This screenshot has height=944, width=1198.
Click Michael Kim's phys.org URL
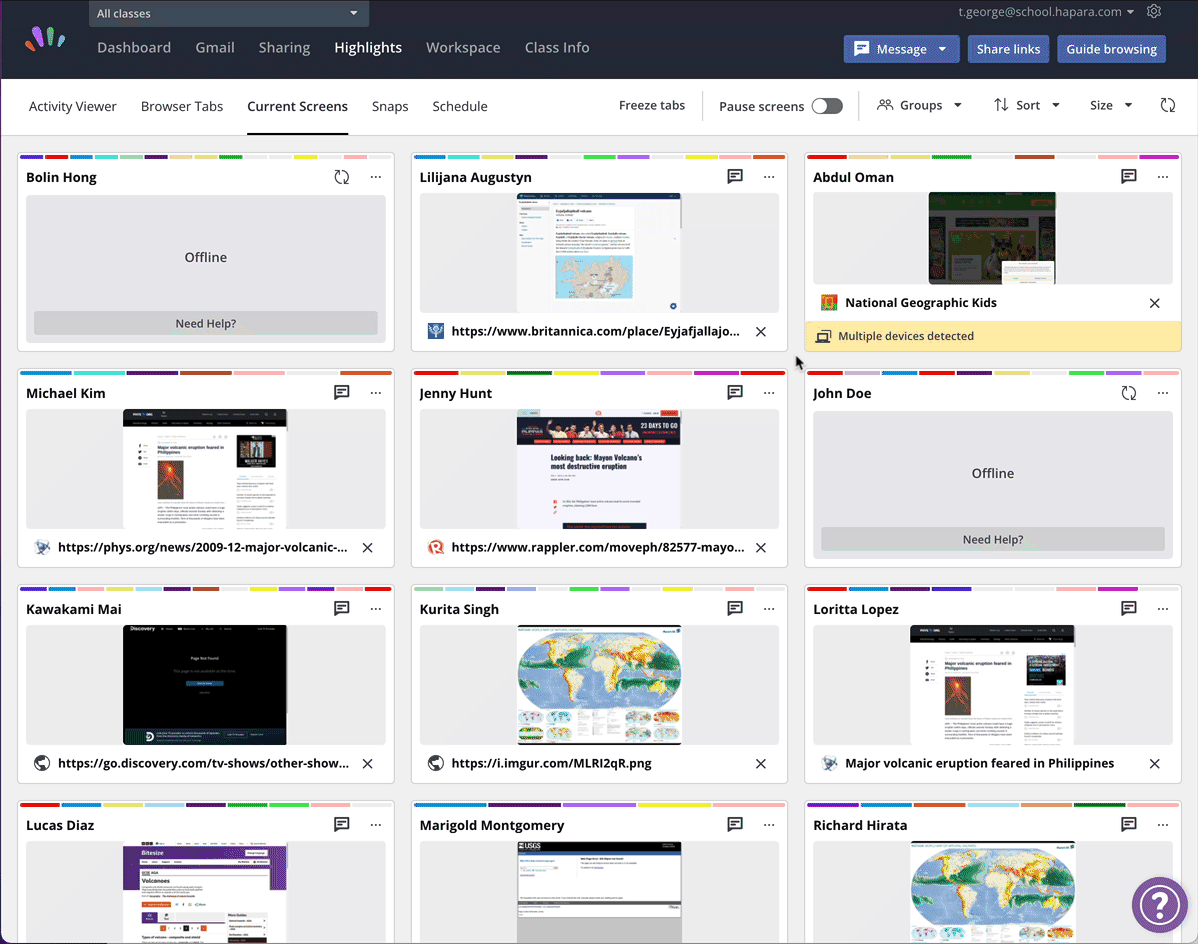(x=202, y=548)
